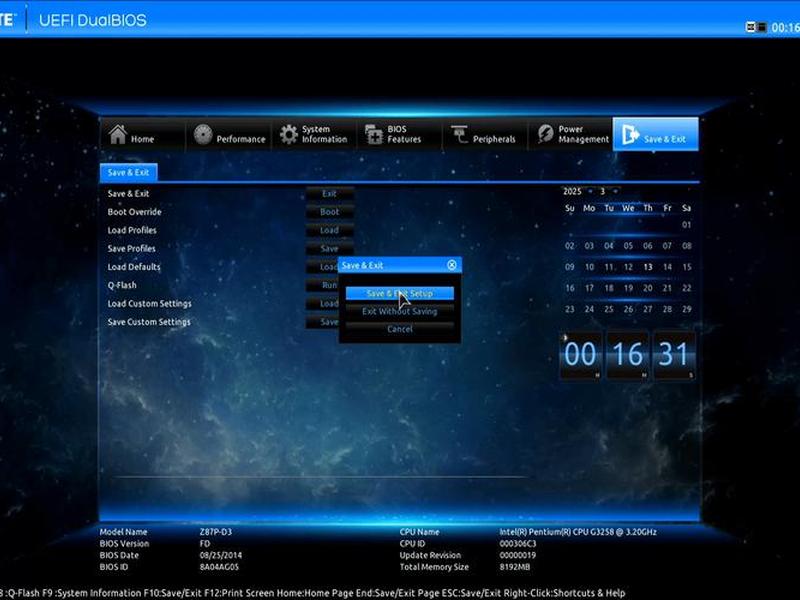Click the F10:Save/Exit shortcut hint
This screenshot has height=600, width=800.
pos(172,593)
